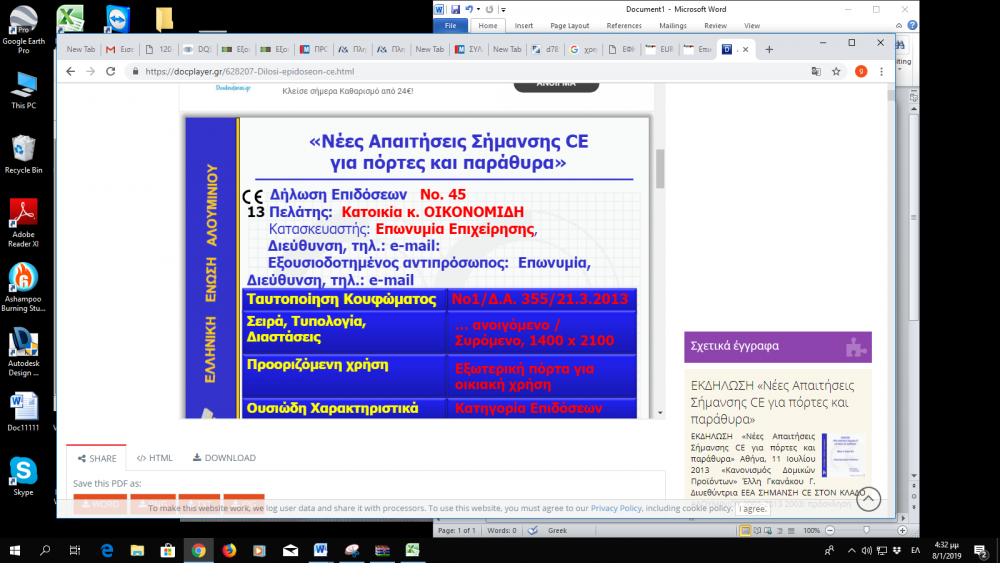The height and width of the screenshot is (563, 1000).
Task: Launch Microsoft Edge from taskbar
Action: [x=107, y=550]
